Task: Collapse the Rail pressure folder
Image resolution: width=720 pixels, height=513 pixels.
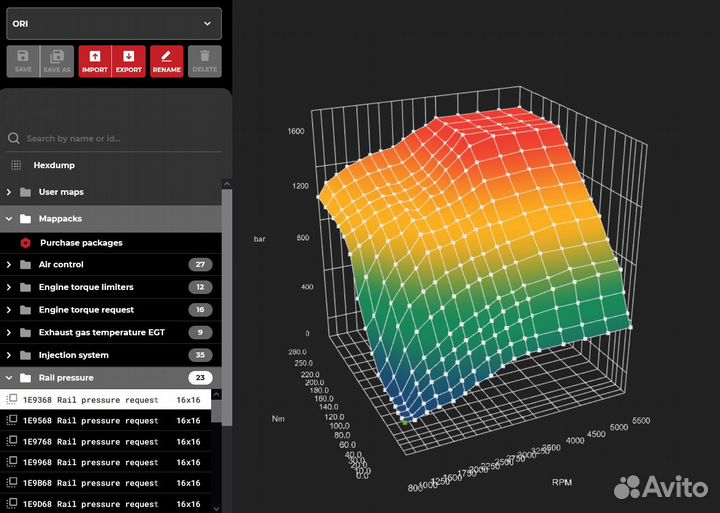Action: (9, 378)
